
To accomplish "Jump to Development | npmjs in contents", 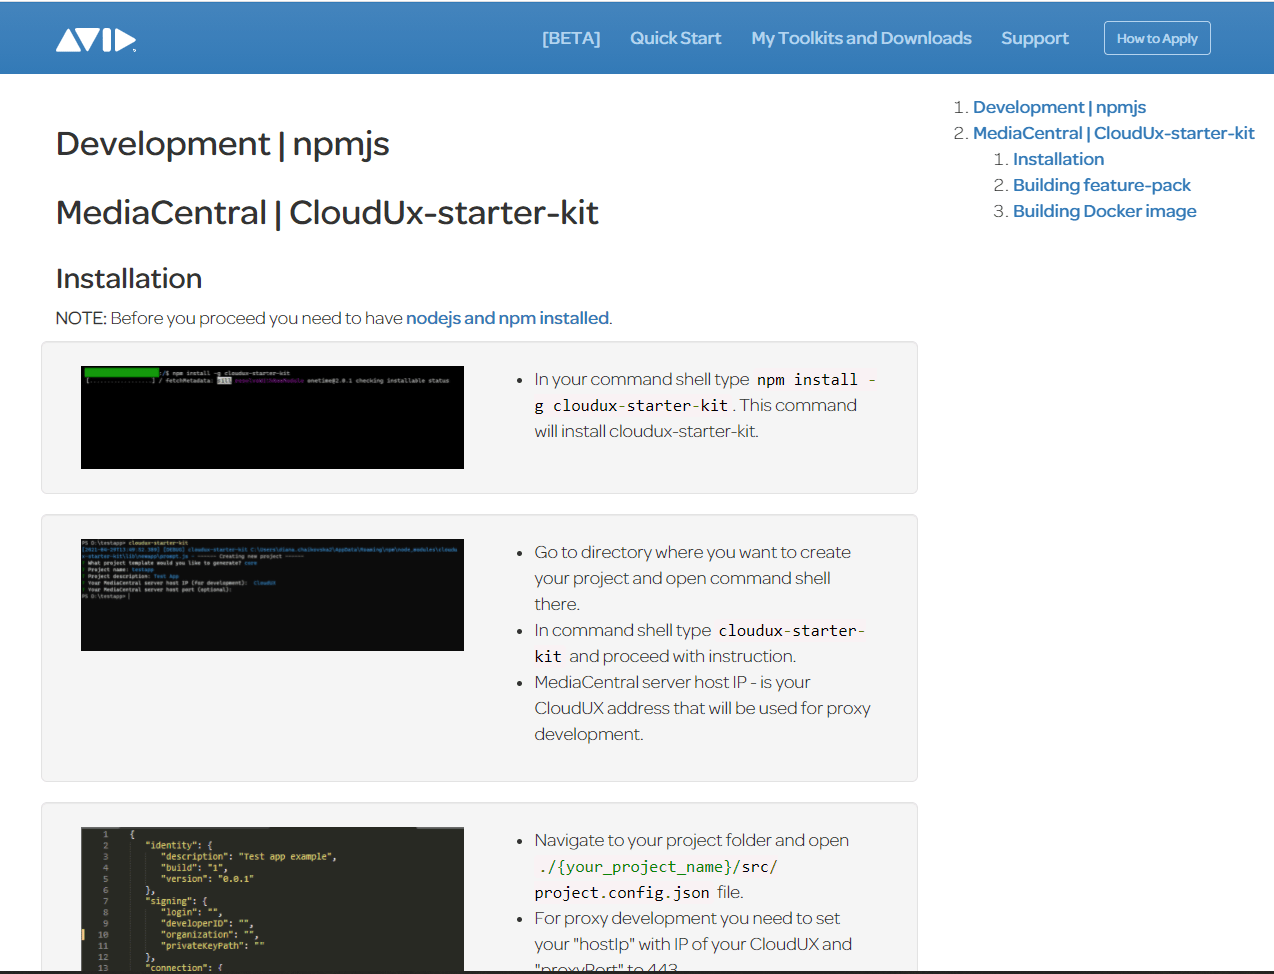I will click(1059, 107).
